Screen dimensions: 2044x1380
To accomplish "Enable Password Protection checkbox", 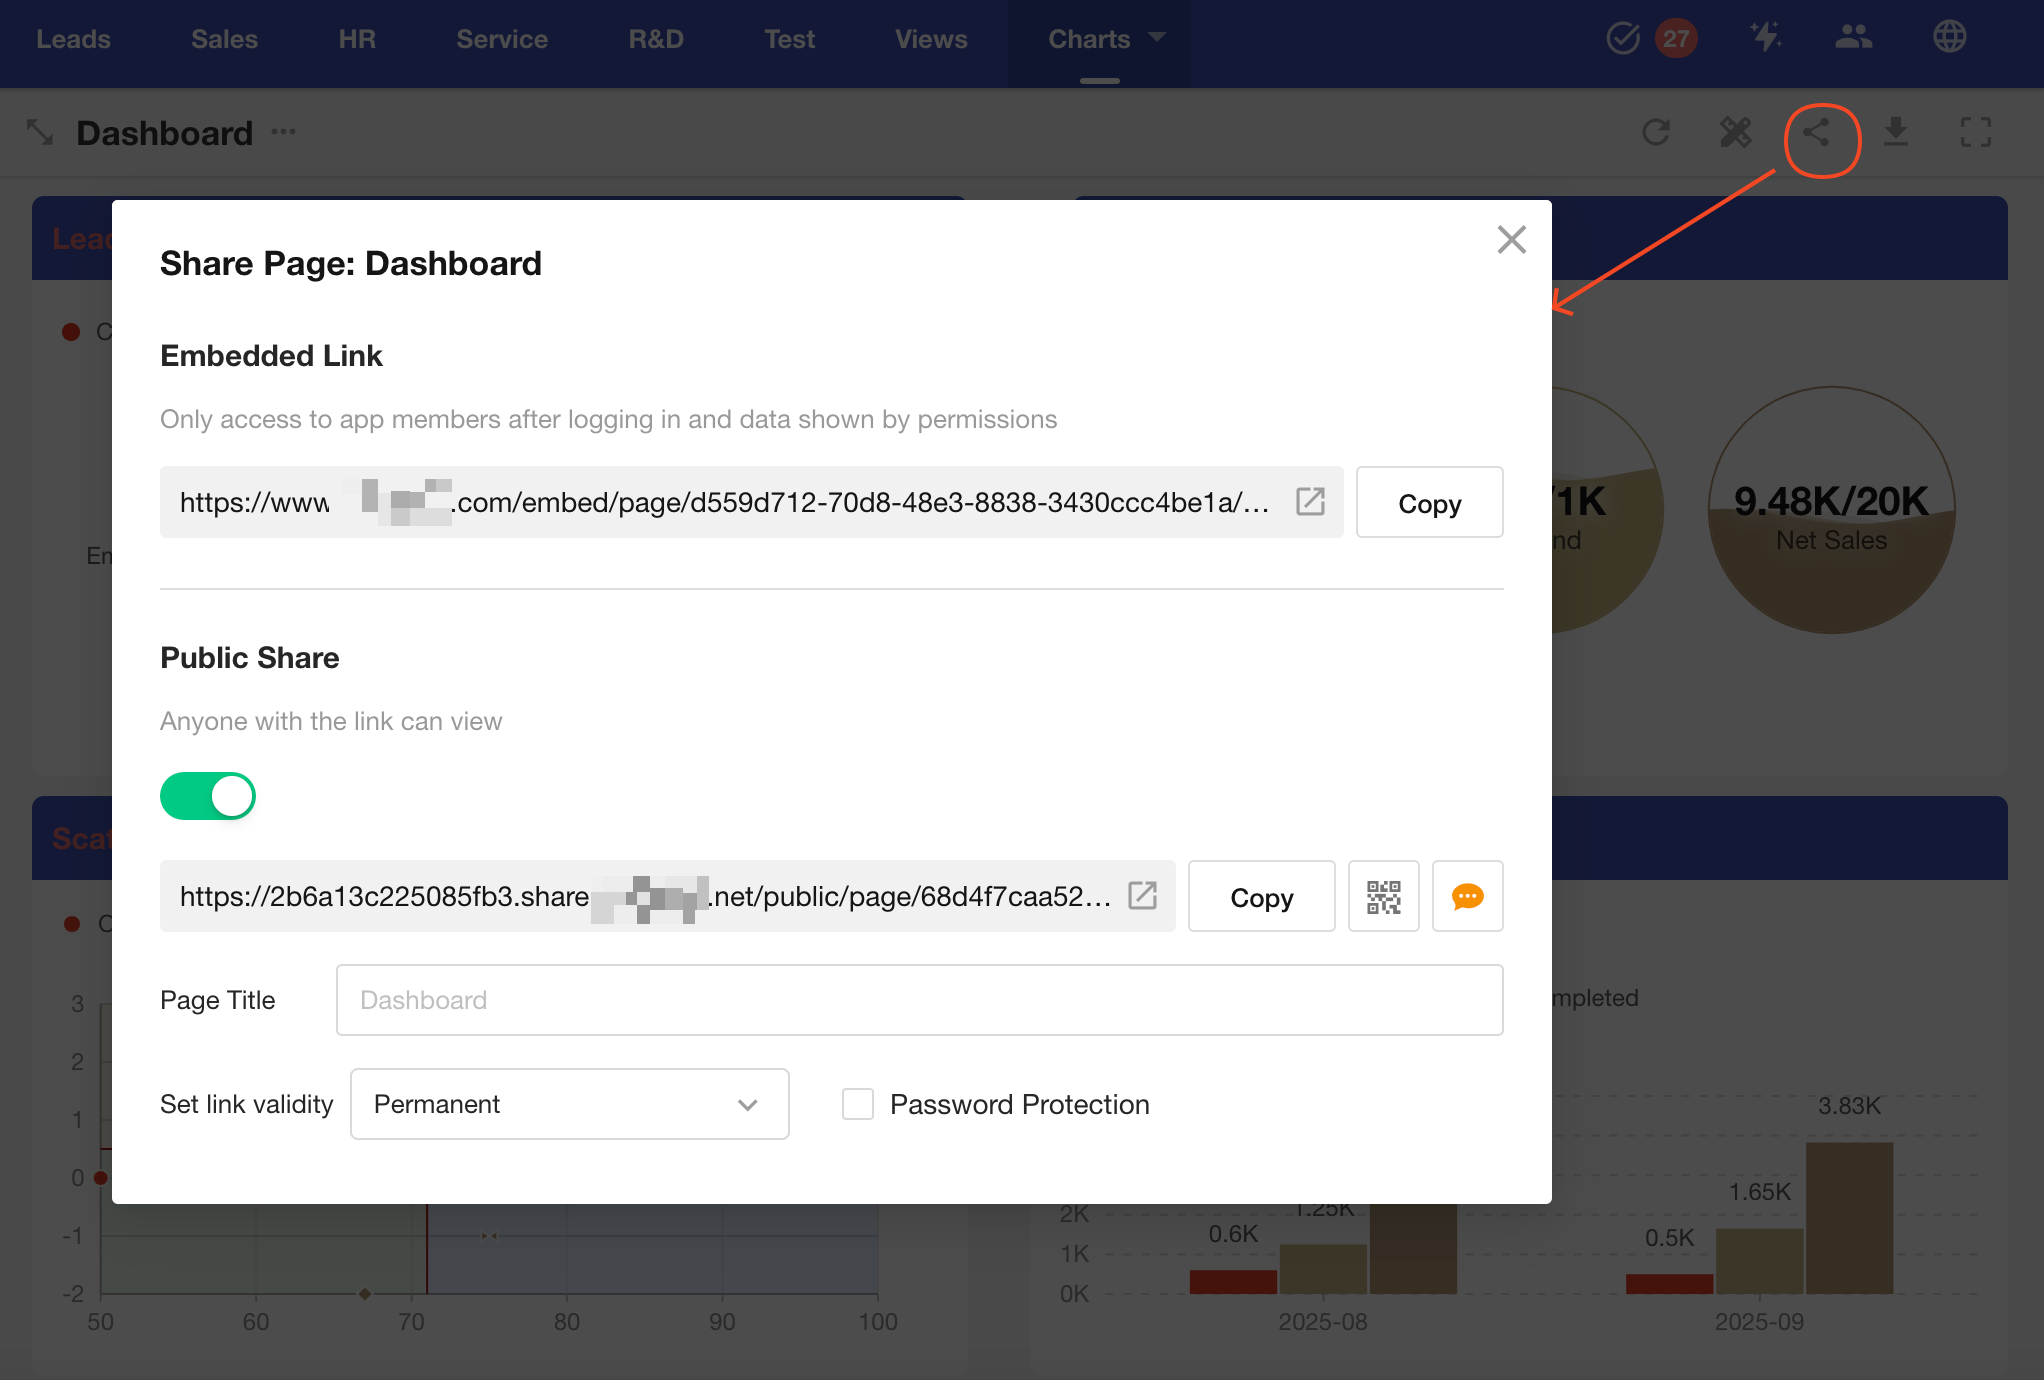I will [858, 1104].
